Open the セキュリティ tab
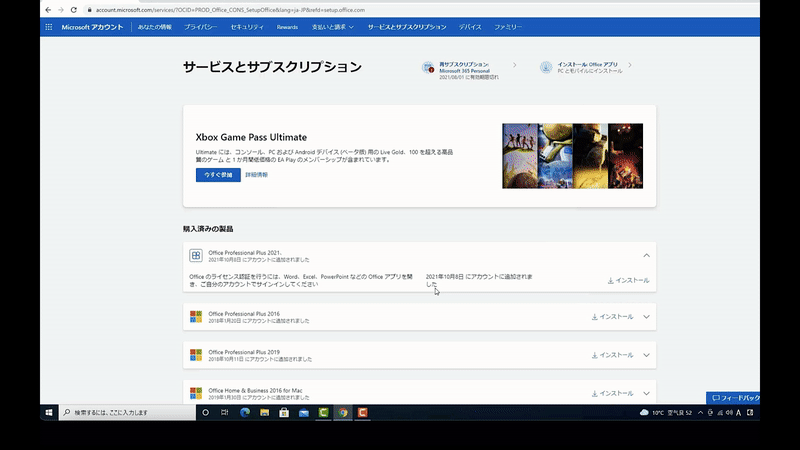 (247, 27)
